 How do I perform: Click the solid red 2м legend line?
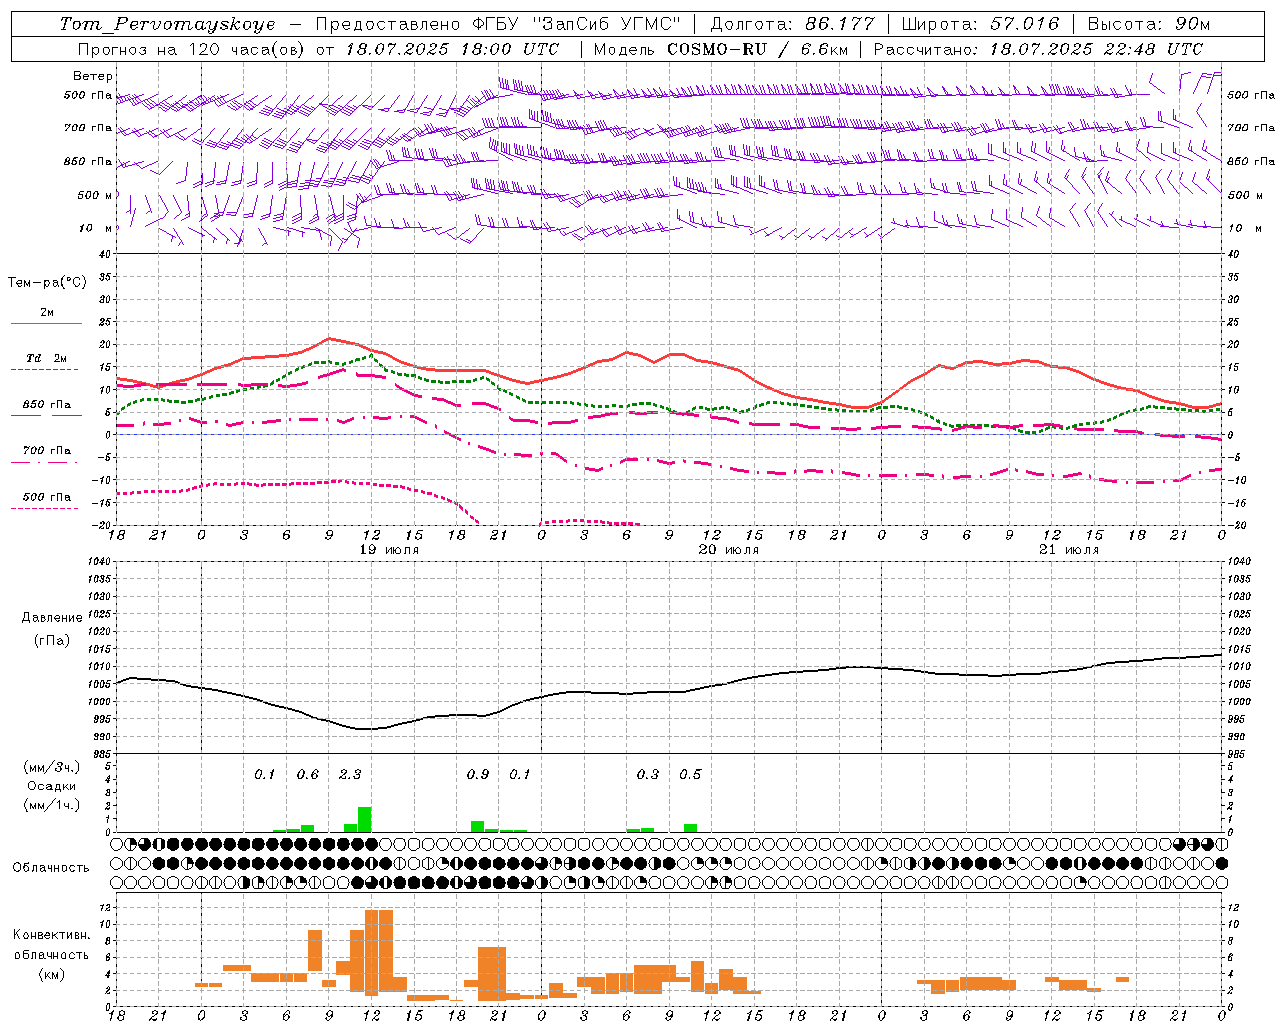pos(46,323)
